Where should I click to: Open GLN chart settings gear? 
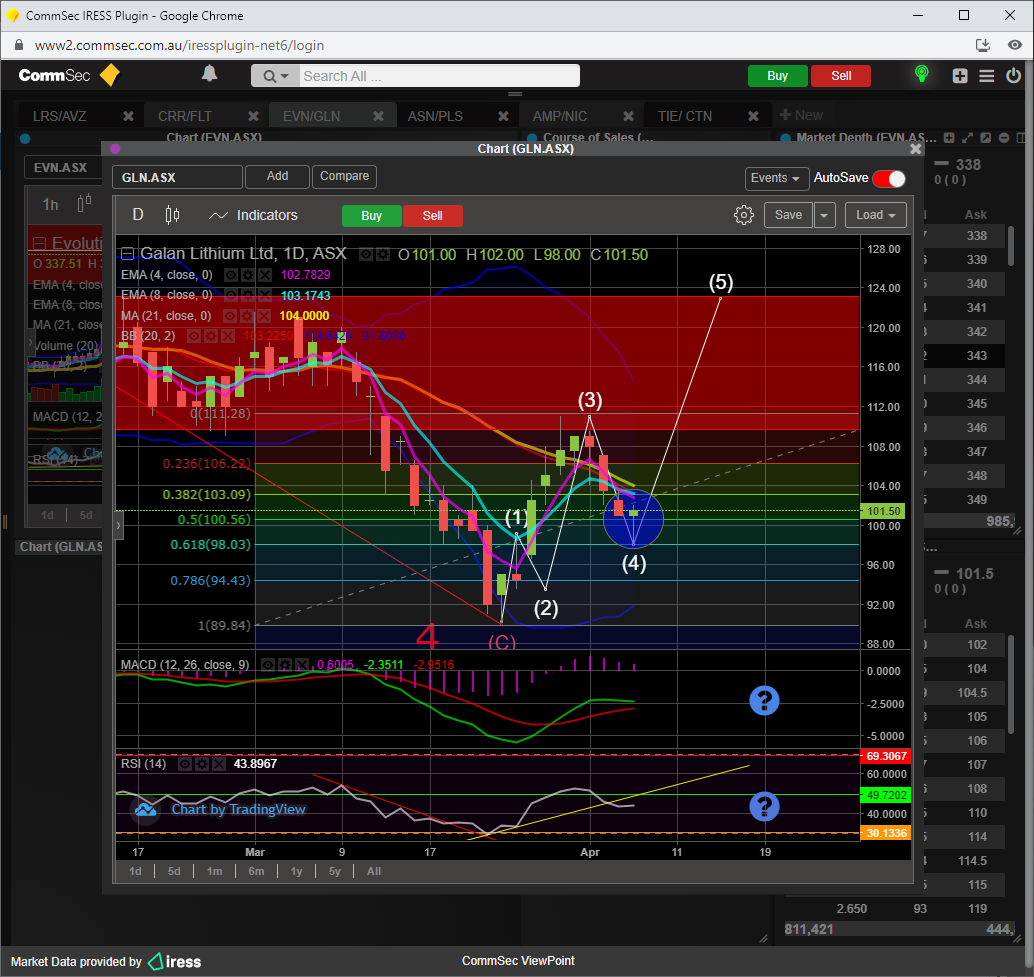(x=744, y=215)
